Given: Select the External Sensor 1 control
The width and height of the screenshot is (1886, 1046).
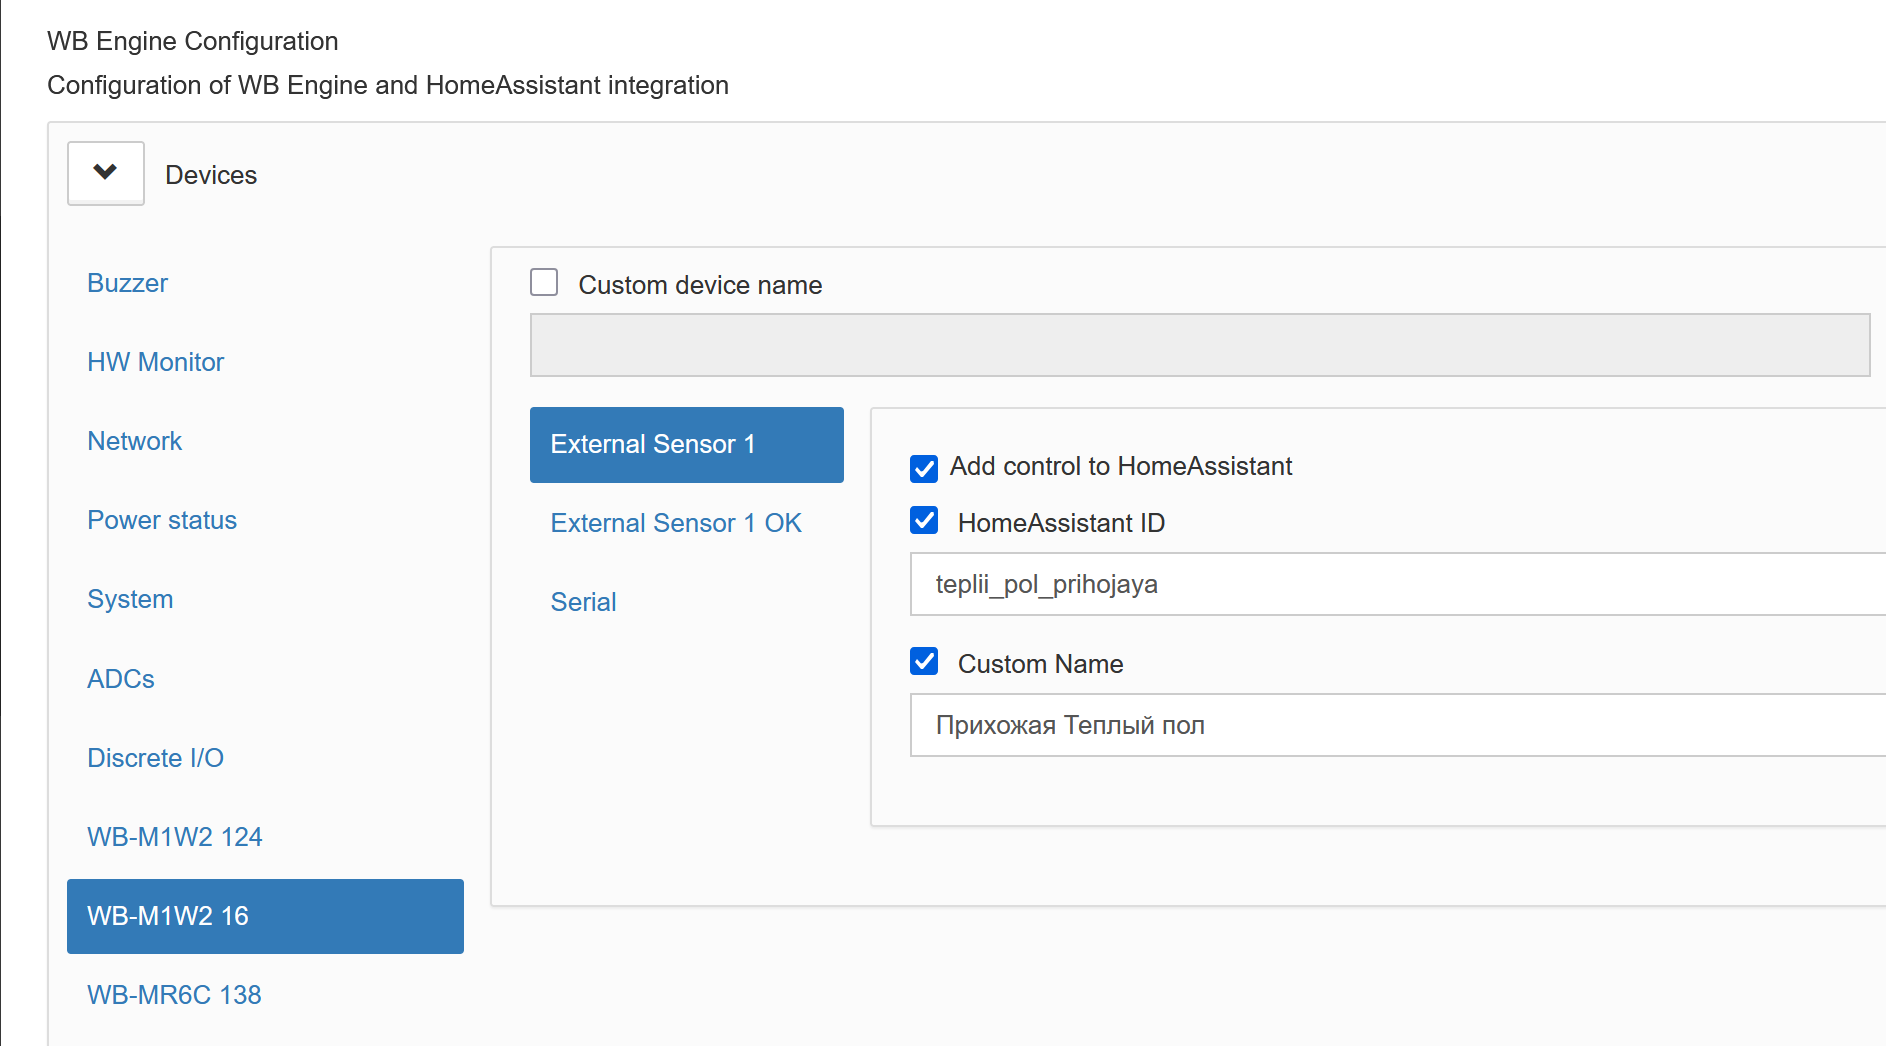Looking at the screenshot, I should click(686, 444).
